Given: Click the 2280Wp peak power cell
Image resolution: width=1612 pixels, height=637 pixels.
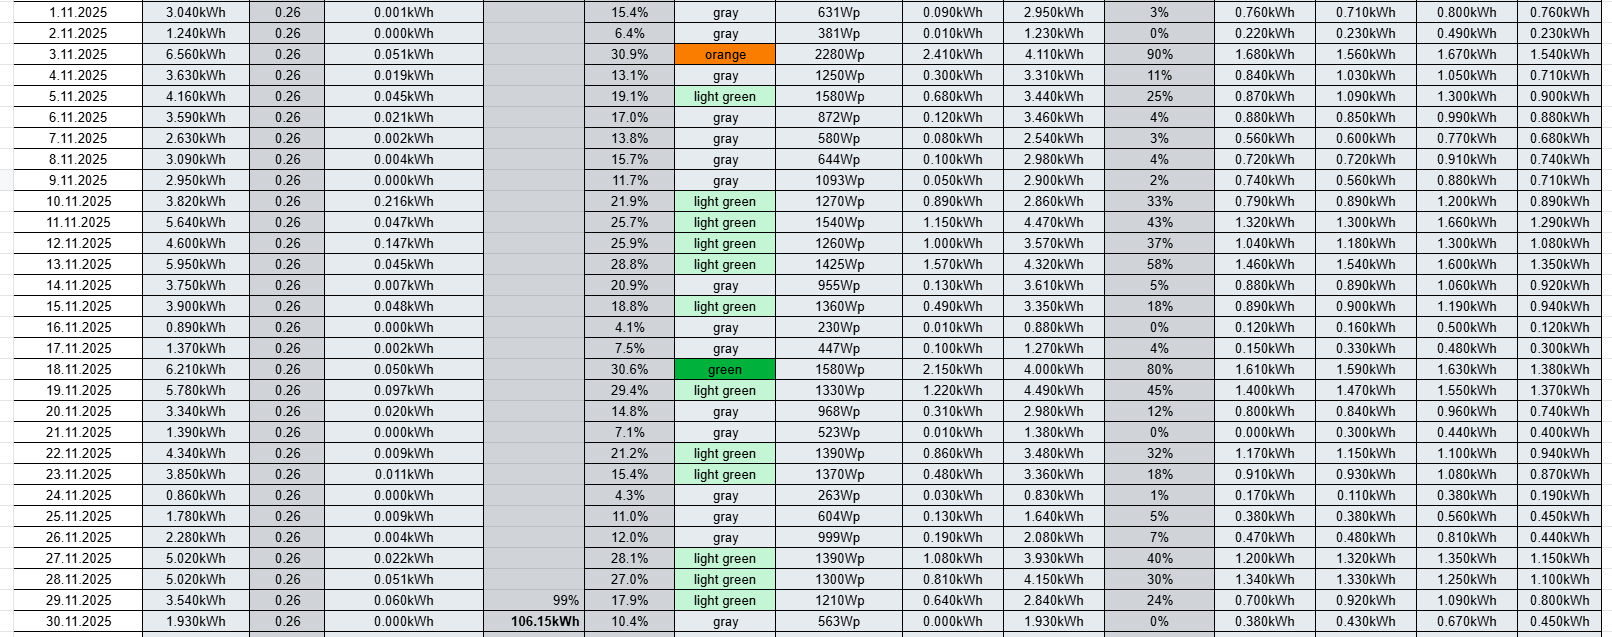Looking at the screenshot, I should coord(839,54).
